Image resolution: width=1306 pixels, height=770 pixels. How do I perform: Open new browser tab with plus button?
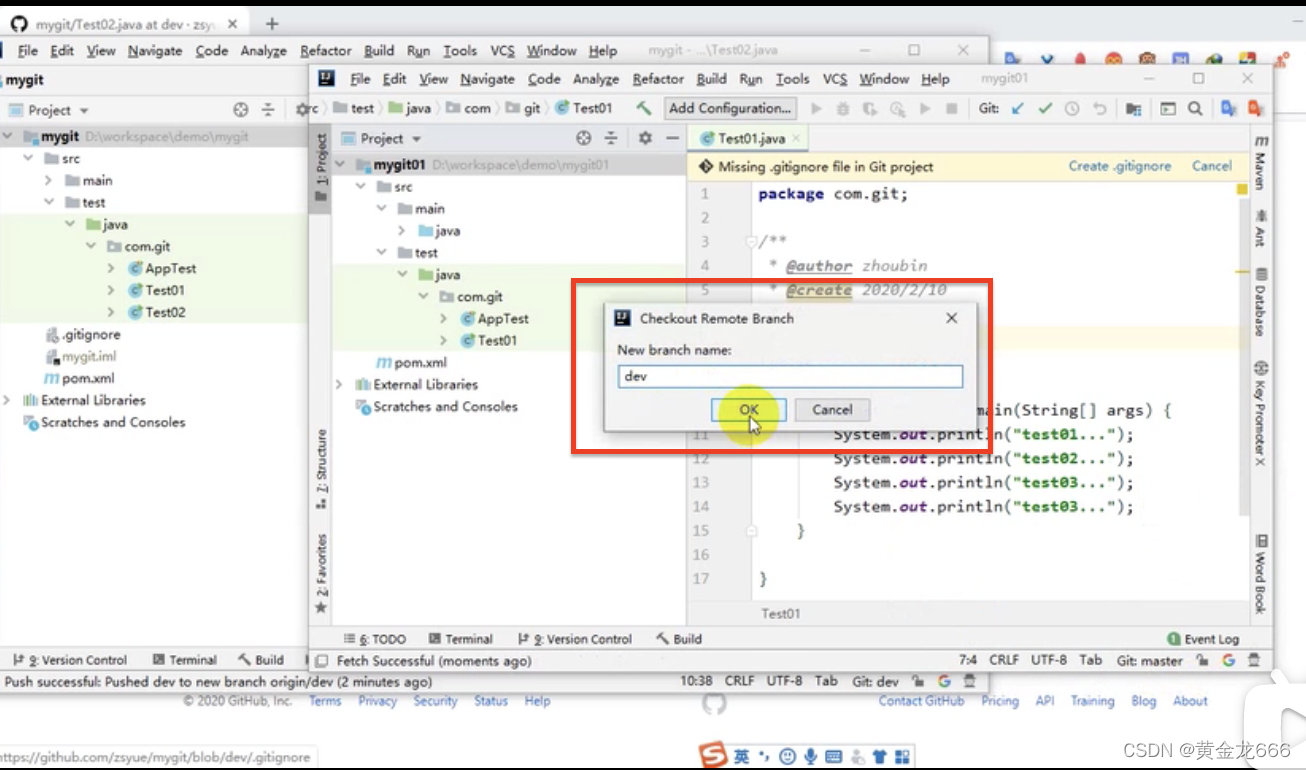[x=272, y=23]
